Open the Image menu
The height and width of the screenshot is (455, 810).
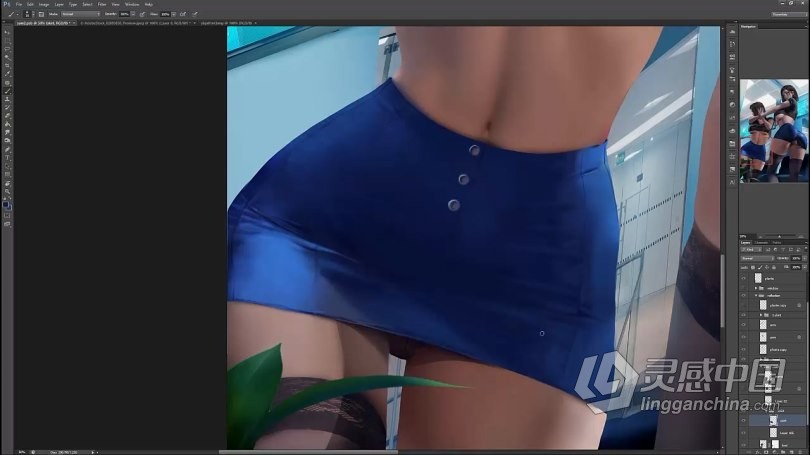[44, 4]
